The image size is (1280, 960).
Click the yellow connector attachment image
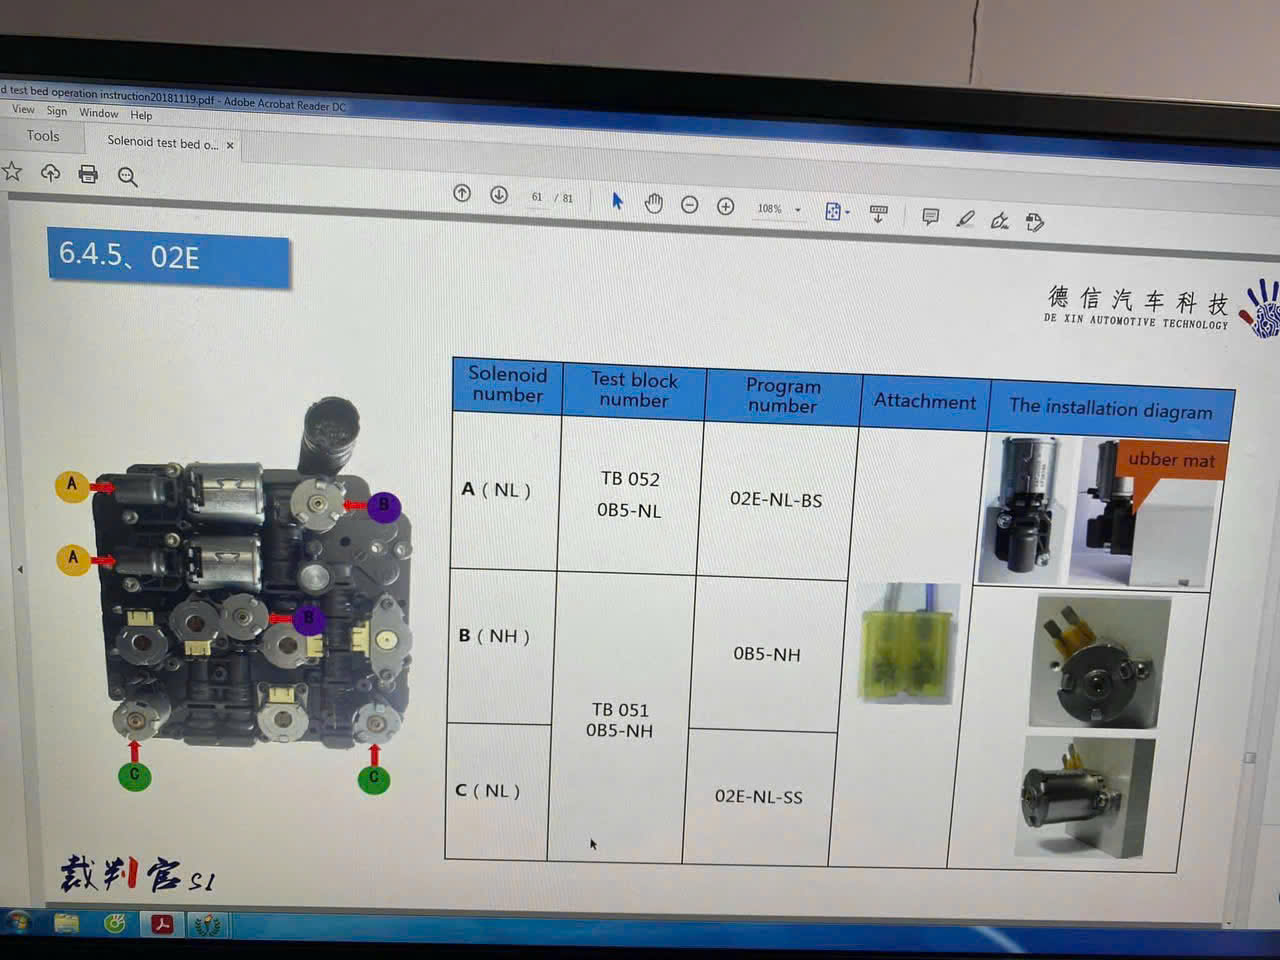click(909, 643)
